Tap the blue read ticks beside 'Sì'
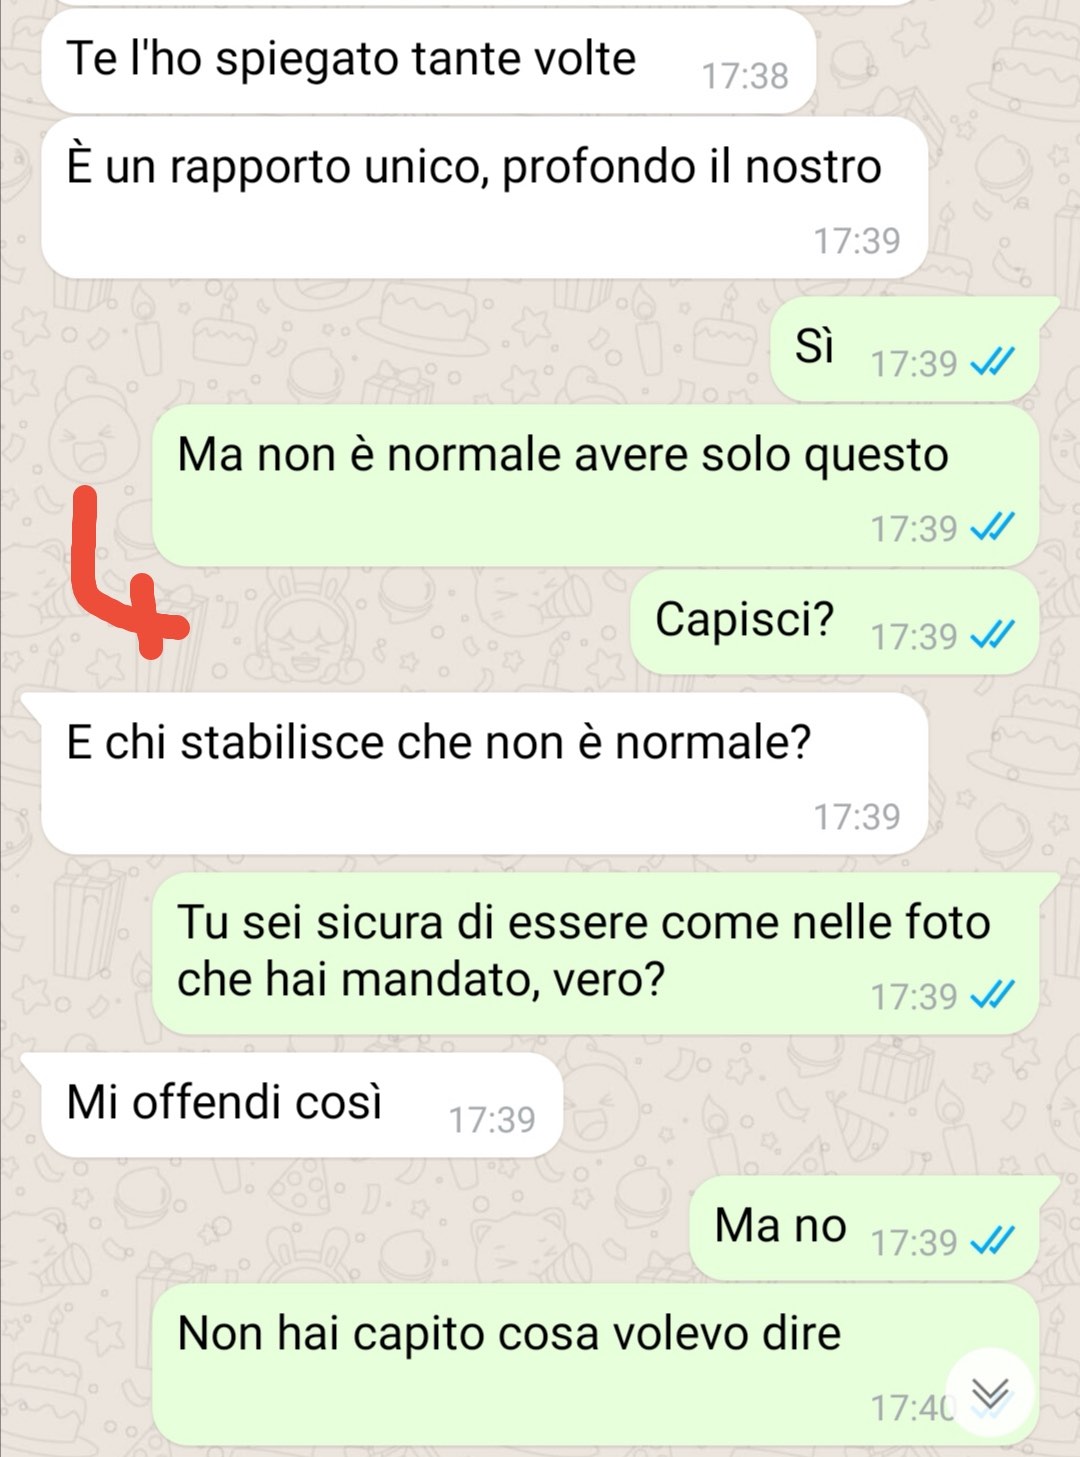This screenshot has height=1457, width=1080. (x=993, y=362)
